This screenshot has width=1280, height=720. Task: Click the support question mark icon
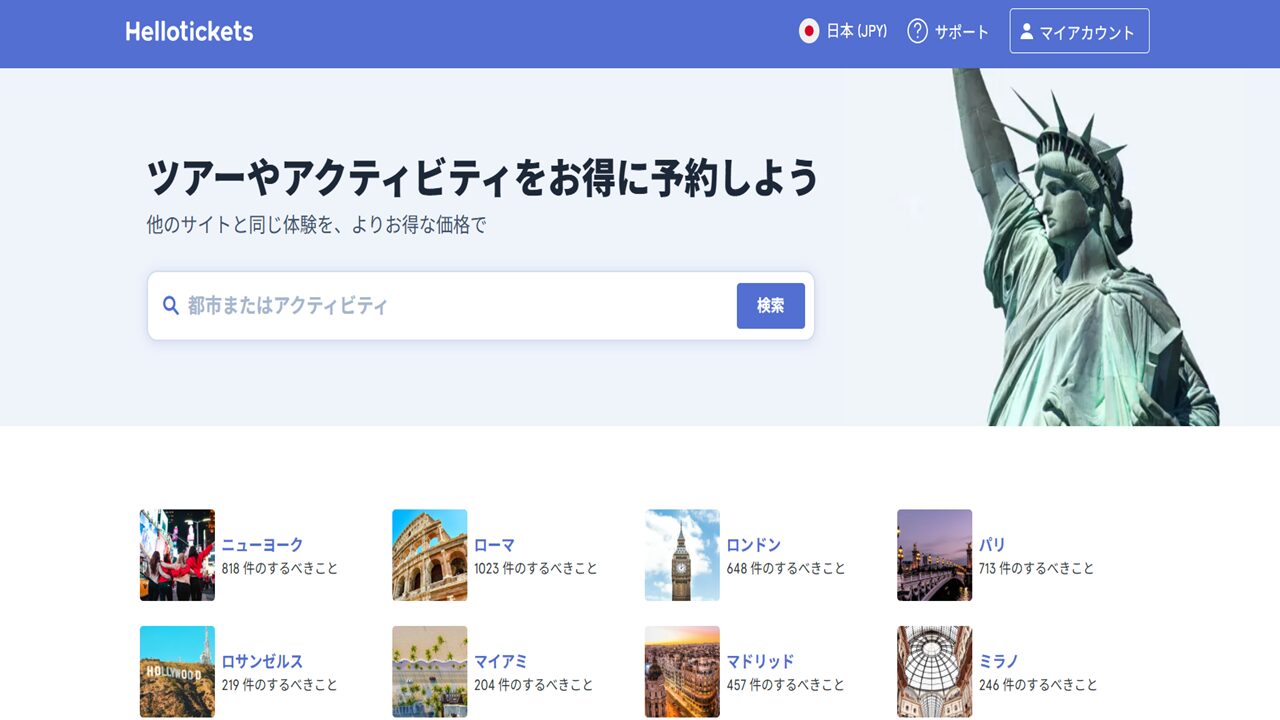pos(917,32)
